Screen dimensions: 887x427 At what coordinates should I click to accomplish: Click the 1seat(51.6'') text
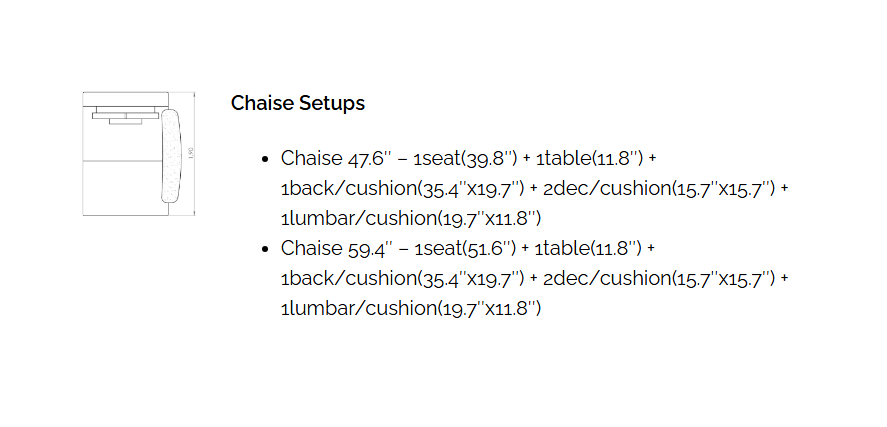[465, 248]
